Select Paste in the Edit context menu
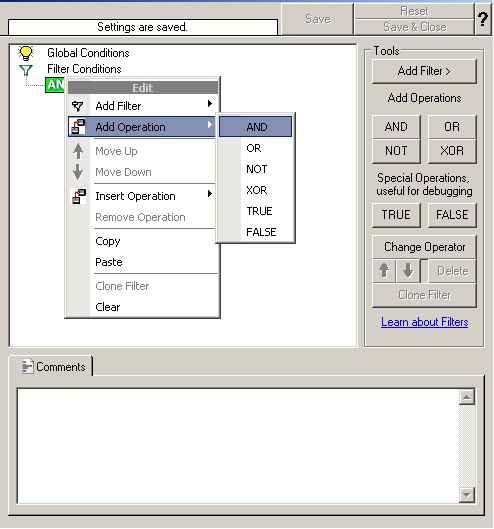The image size is (494, 529). pos(109,262)
